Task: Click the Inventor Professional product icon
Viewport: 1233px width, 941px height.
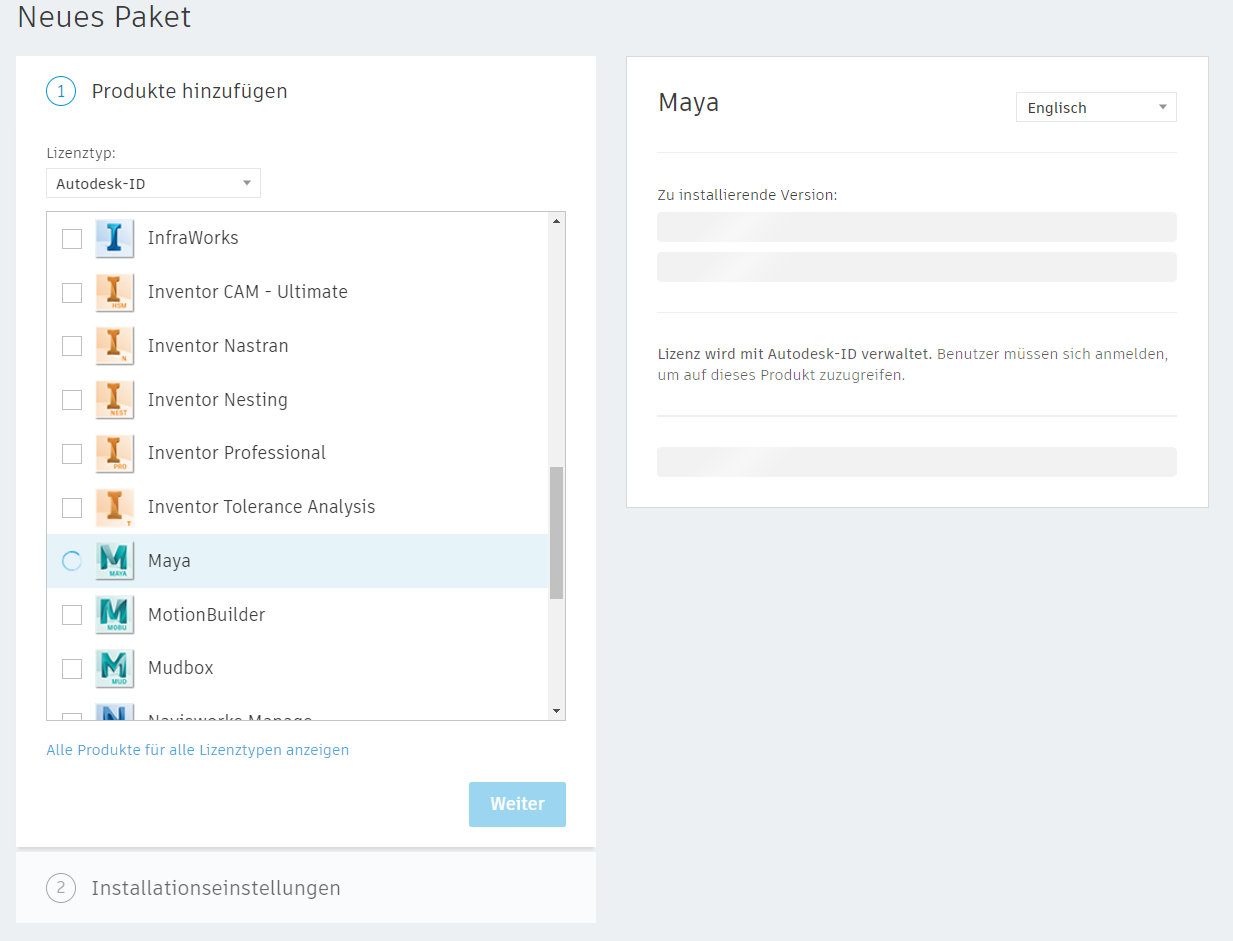Action: click(115, 453)
